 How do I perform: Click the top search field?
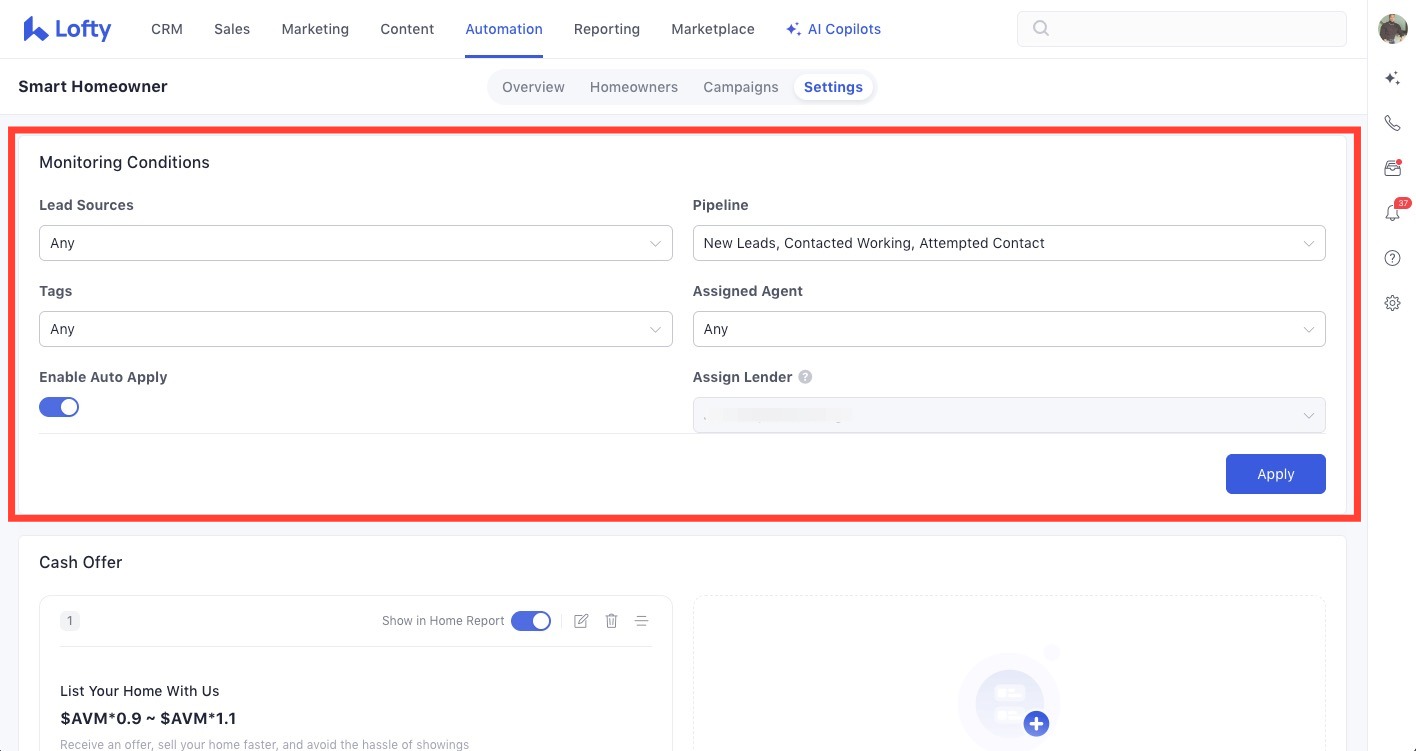pos(1181,29)
